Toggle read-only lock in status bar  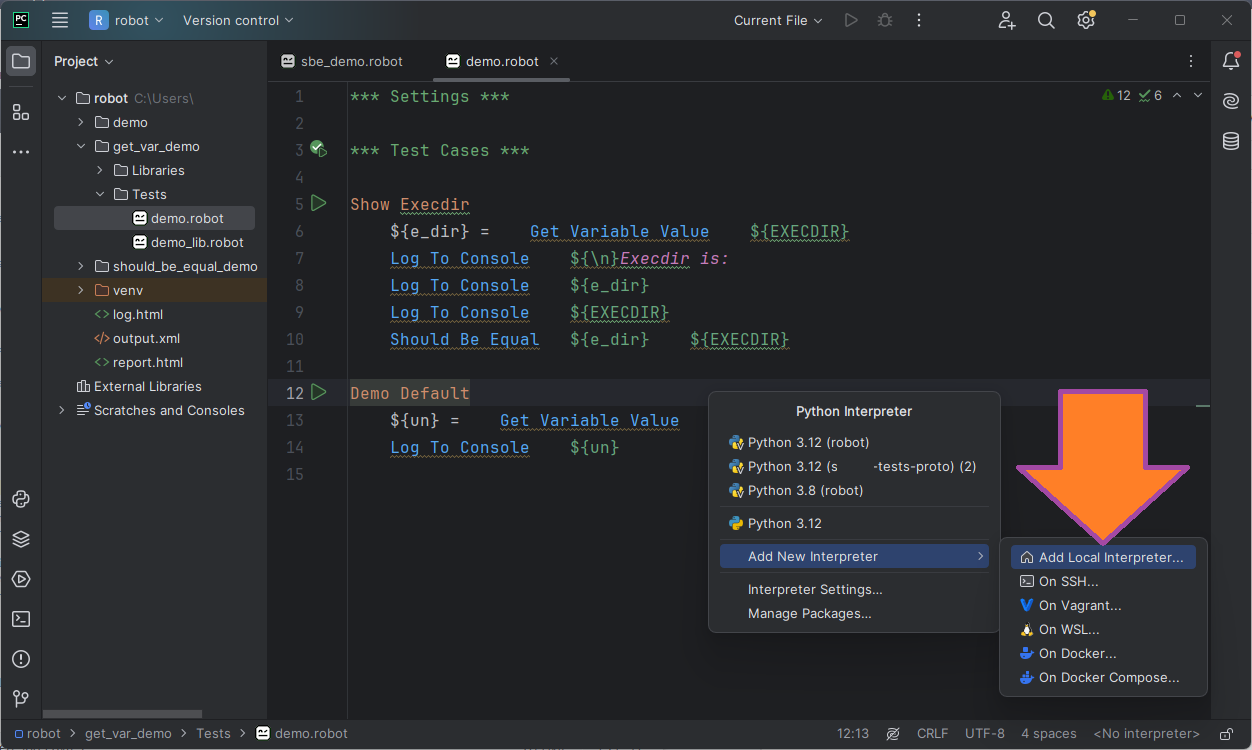point(1227,734)
